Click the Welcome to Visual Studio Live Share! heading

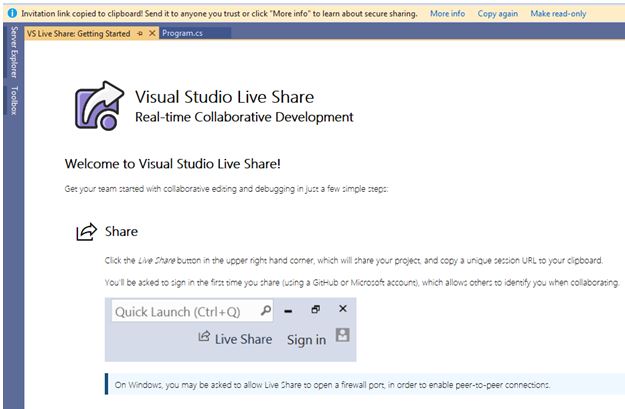tap(173, 164)
